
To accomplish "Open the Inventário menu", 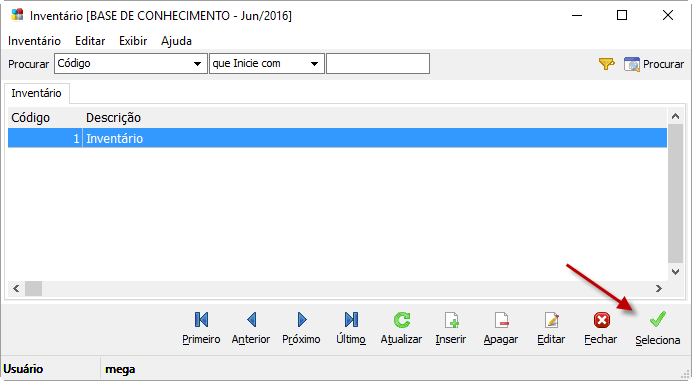I will (34, 41).
